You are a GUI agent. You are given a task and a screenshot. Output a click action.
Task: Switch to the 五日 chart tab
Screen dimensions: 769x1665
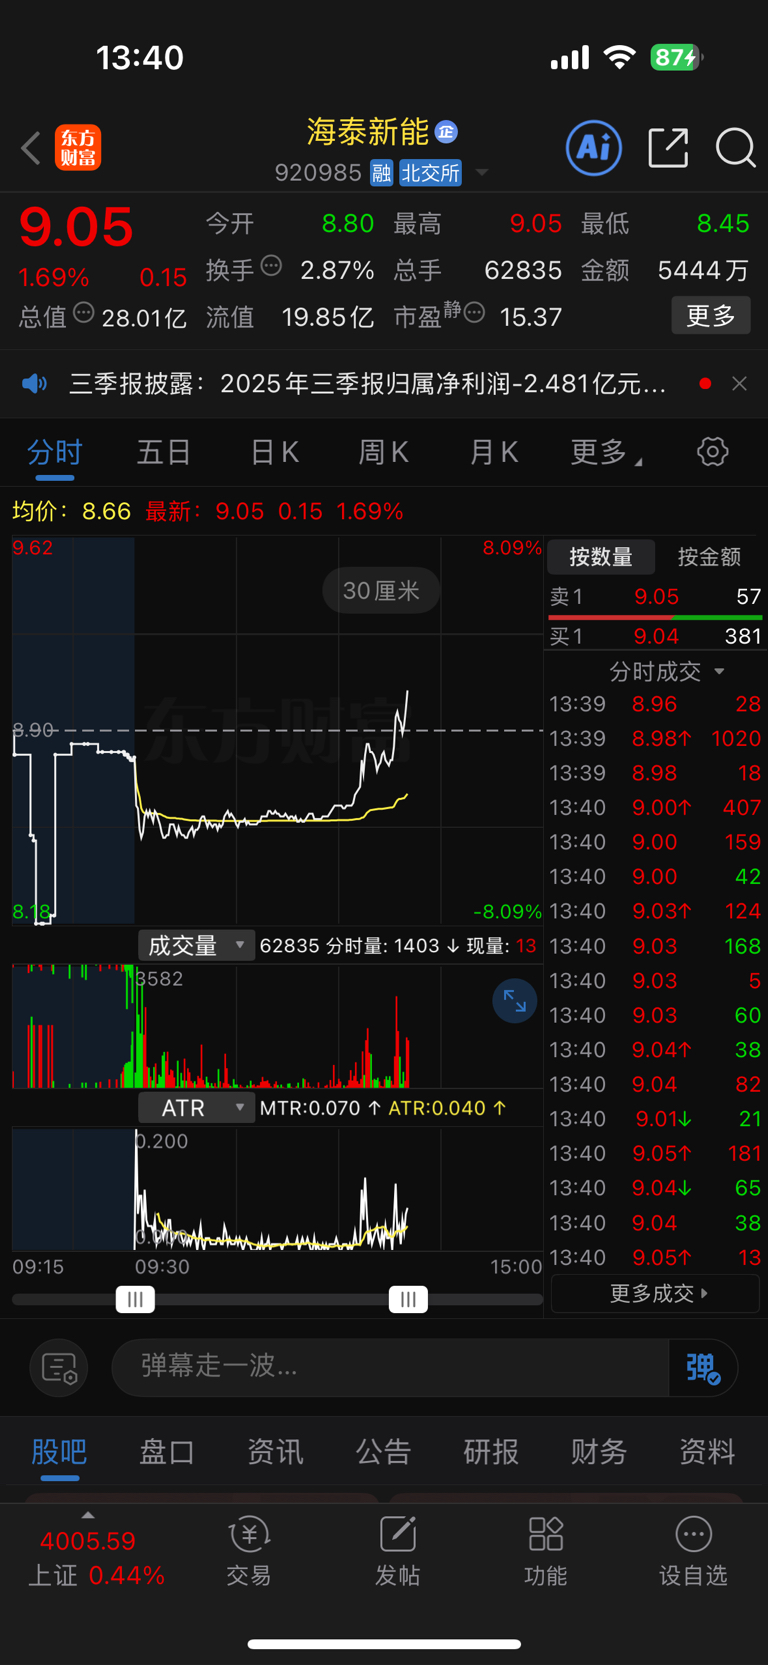point(164,452)
